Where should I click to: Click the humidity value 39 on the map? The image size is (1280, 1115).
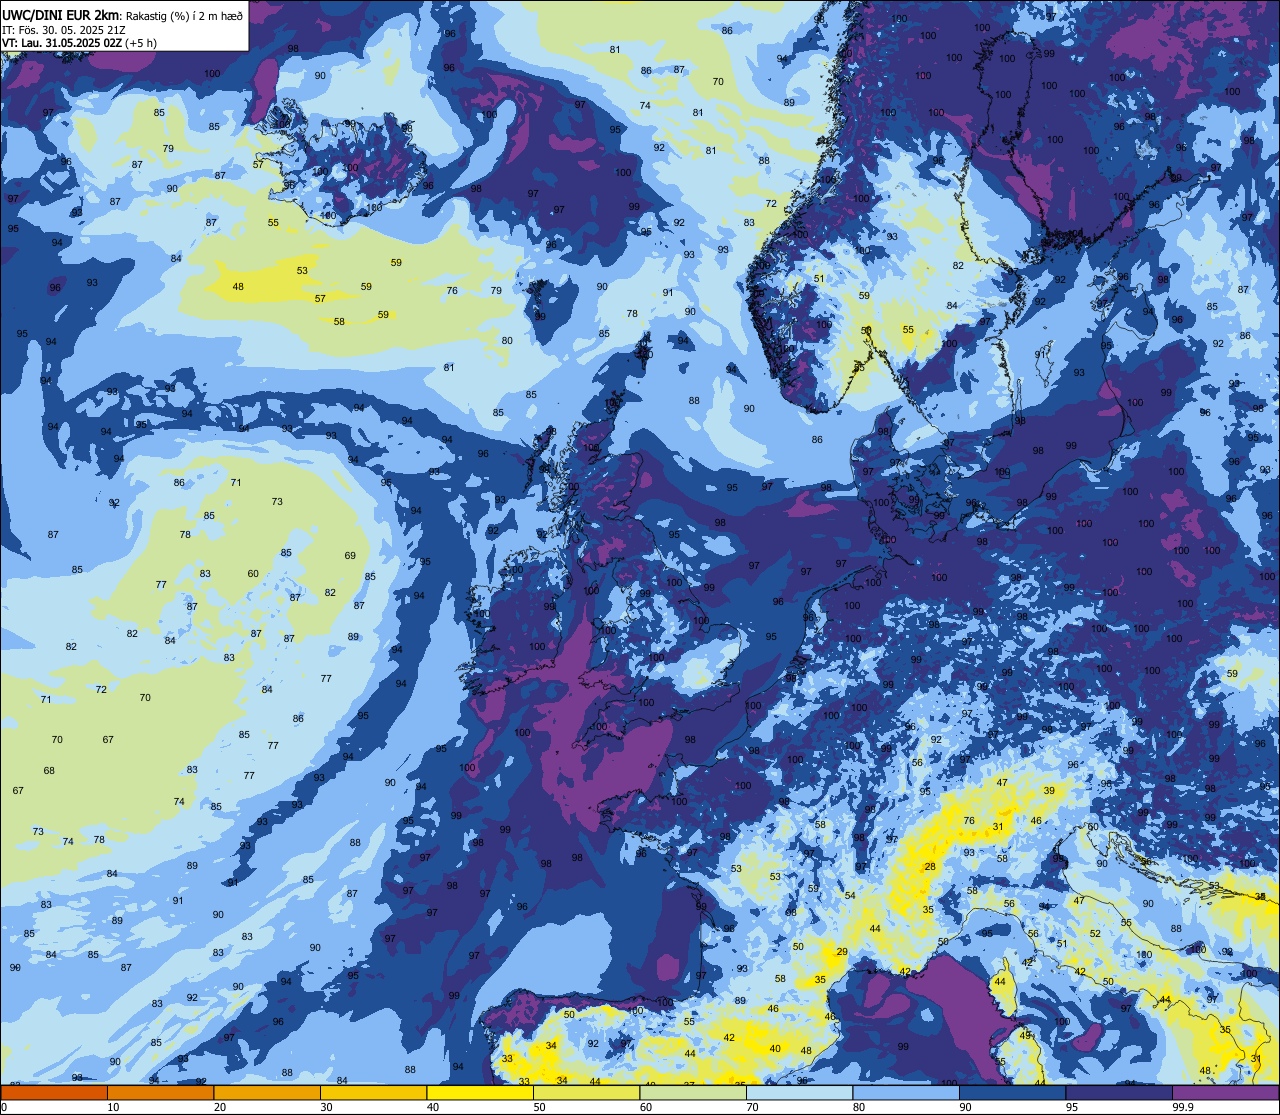tap(1049, 791)
